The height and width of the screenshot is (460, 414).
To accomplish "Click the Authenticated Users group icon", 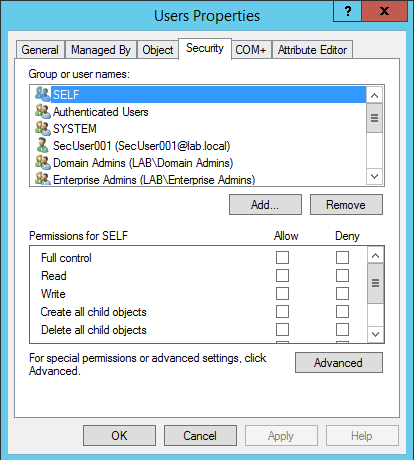I will pyautogui.click(x=43, y=111).
